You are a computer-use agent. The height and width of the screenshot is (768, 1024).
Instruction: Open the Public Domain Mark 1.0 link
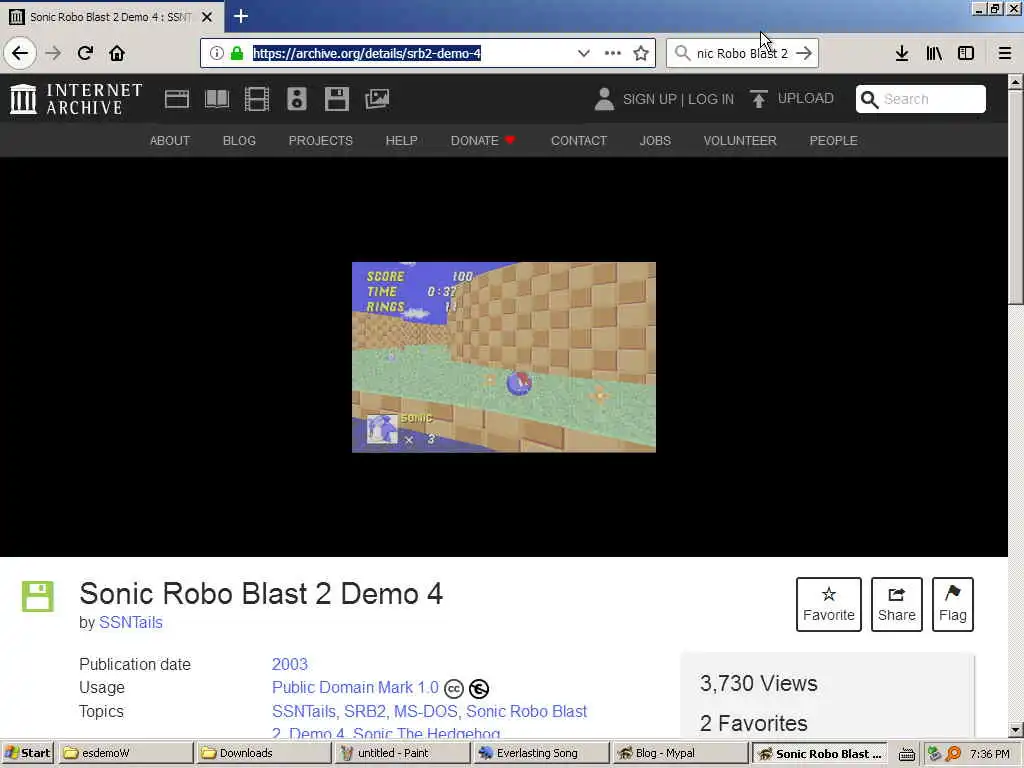coord(355,688)
